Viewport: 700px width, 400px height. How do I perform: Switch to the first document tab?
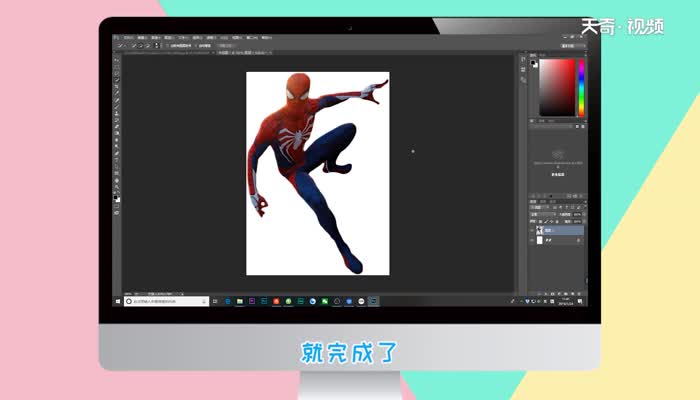(167, 53)
